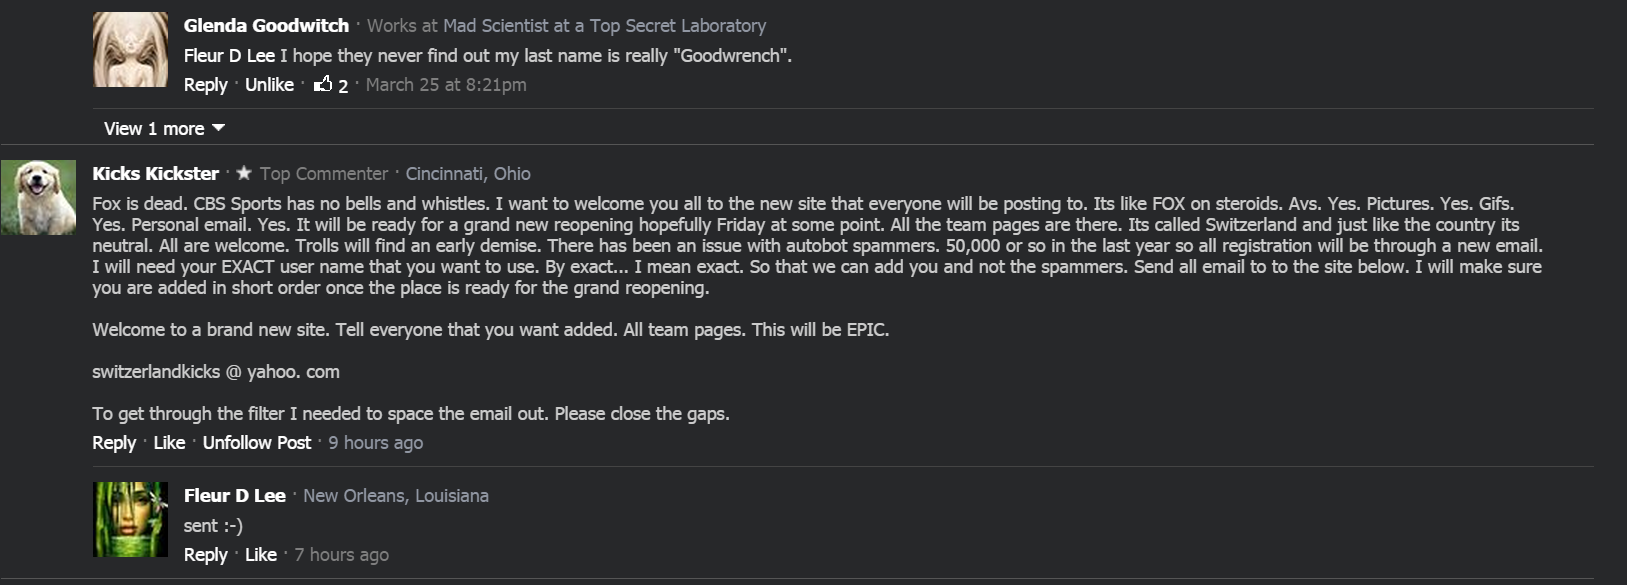Click the 7 hours ago timestamp
This screenshot has width=1627, height=585.
tap(342, 555)
